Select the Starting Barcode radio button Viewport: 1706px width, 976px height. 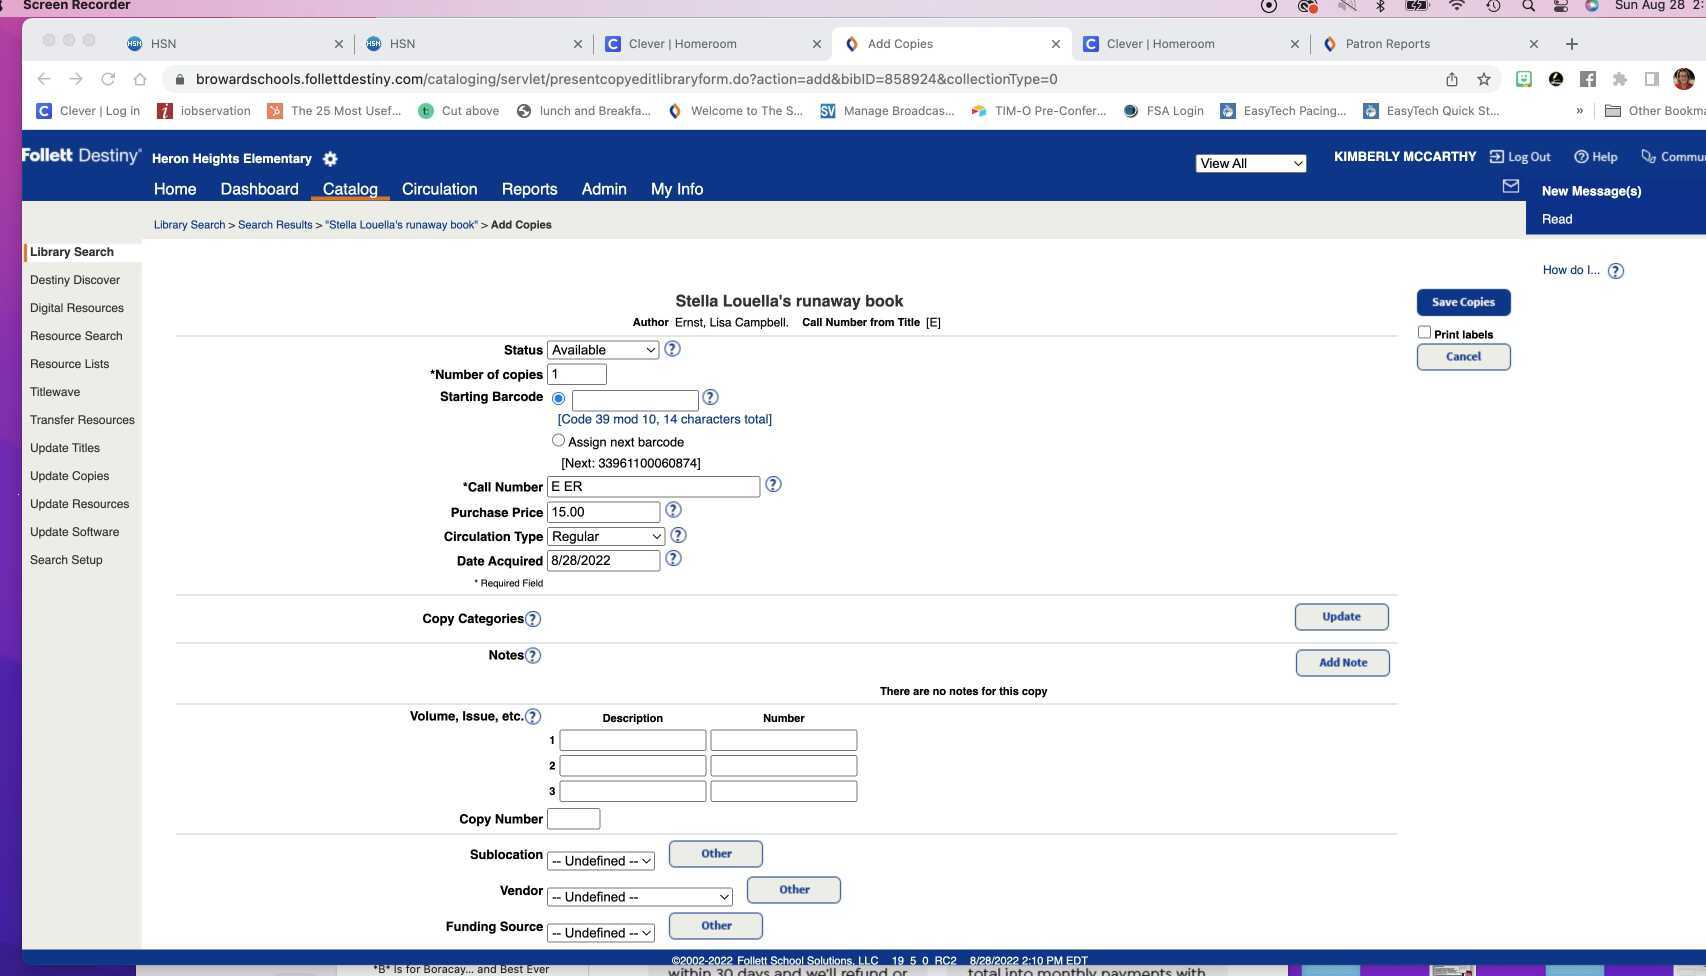click(558, 397)
